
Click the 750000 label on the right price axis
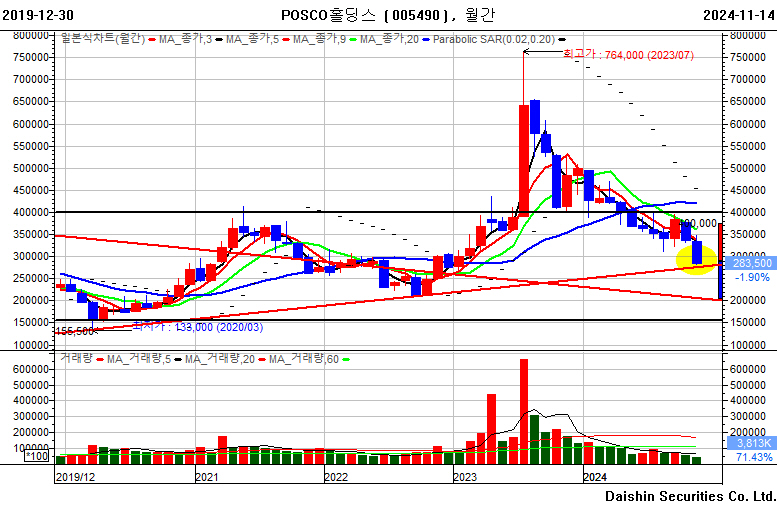click(748, 57)
